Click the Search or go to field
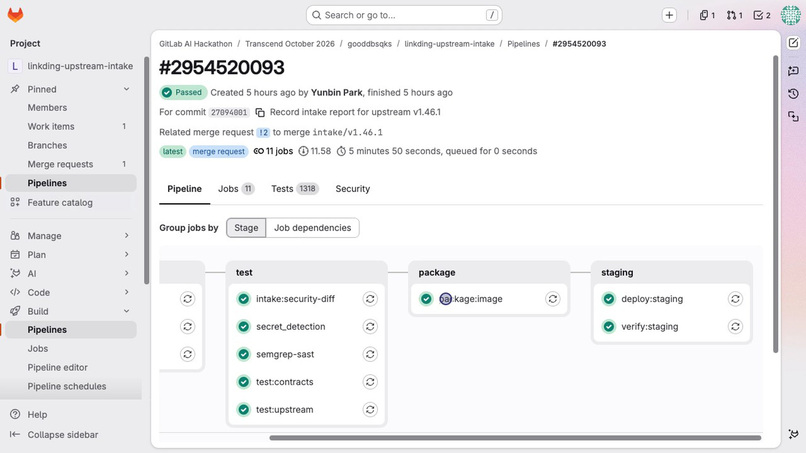The image size is (806, 453). pos(404,15)
